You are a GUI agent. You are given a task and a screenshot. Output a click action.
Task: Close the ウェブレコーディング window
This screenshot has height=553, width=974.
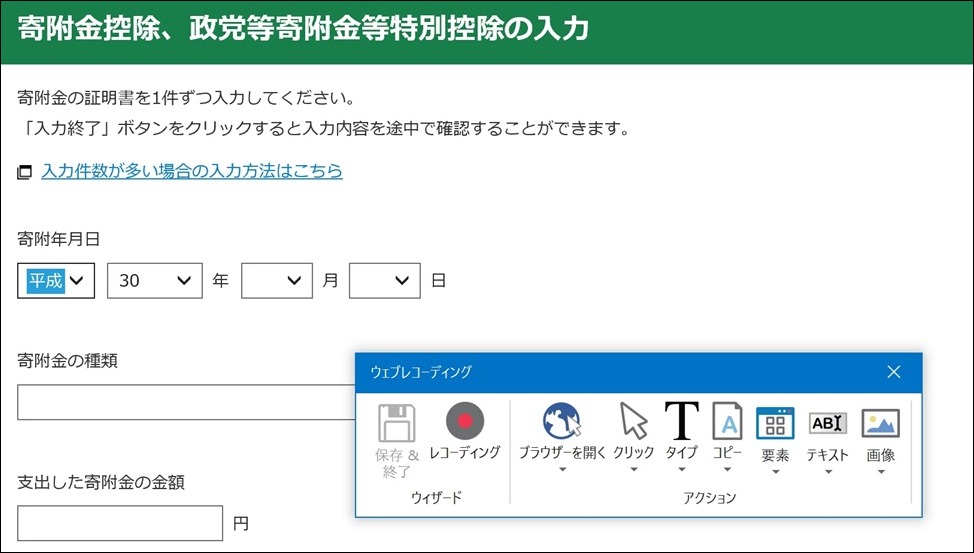point(894,372)
